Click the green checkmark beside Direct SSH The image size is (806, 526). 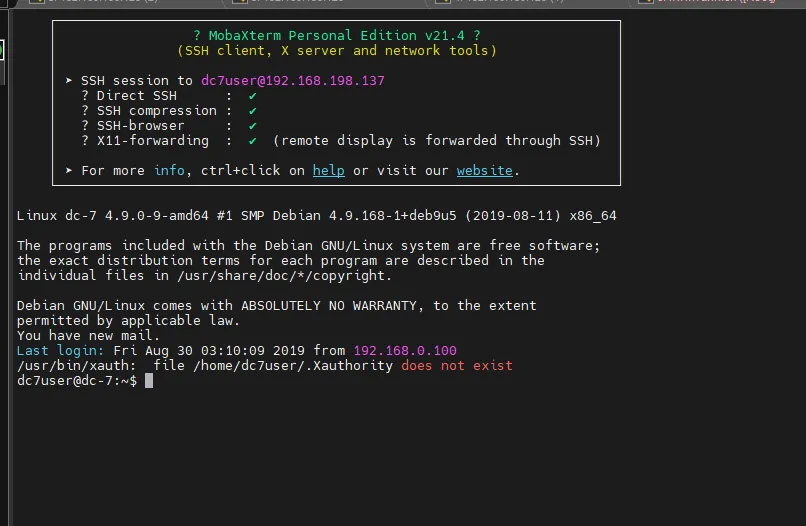252,96
